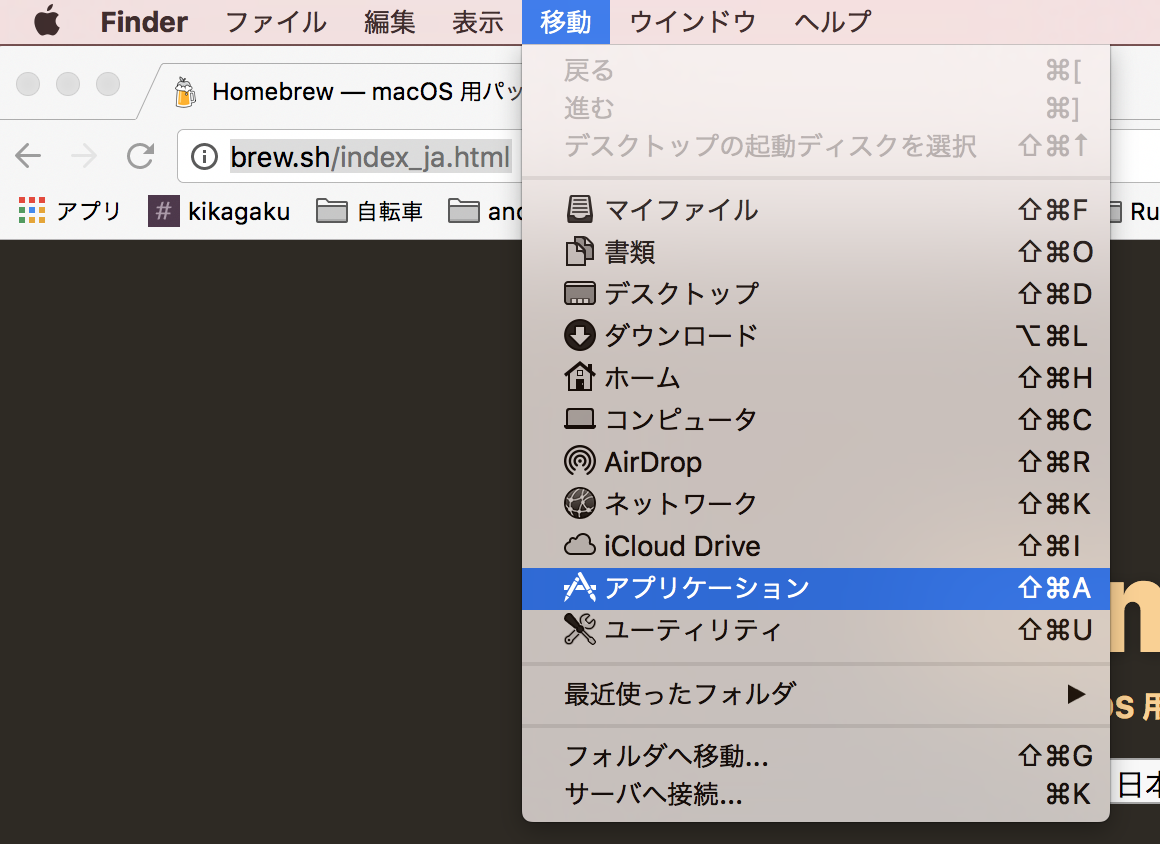1160x844 pixels.
Task: Open the Apple menu
Action: point(47,21)
